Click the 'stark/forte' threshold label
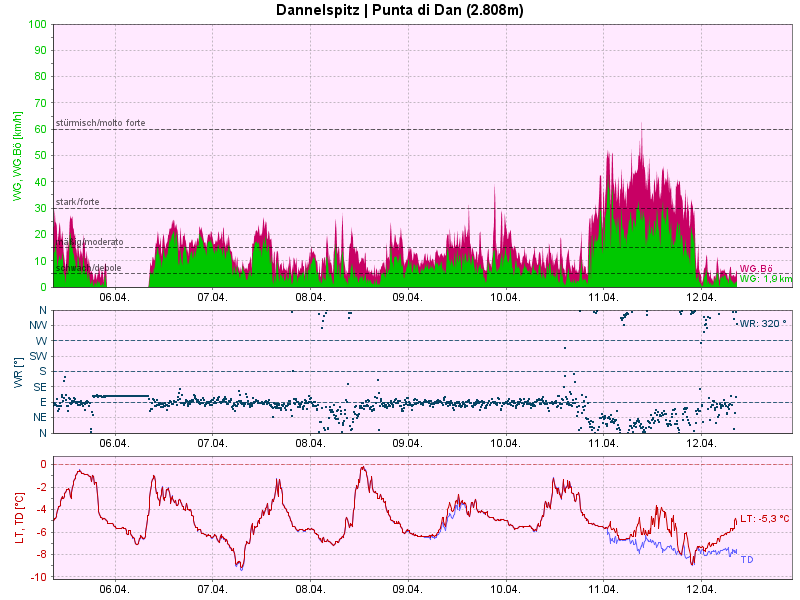Viewport: 800px width, 600px height. tap(78, 202)
